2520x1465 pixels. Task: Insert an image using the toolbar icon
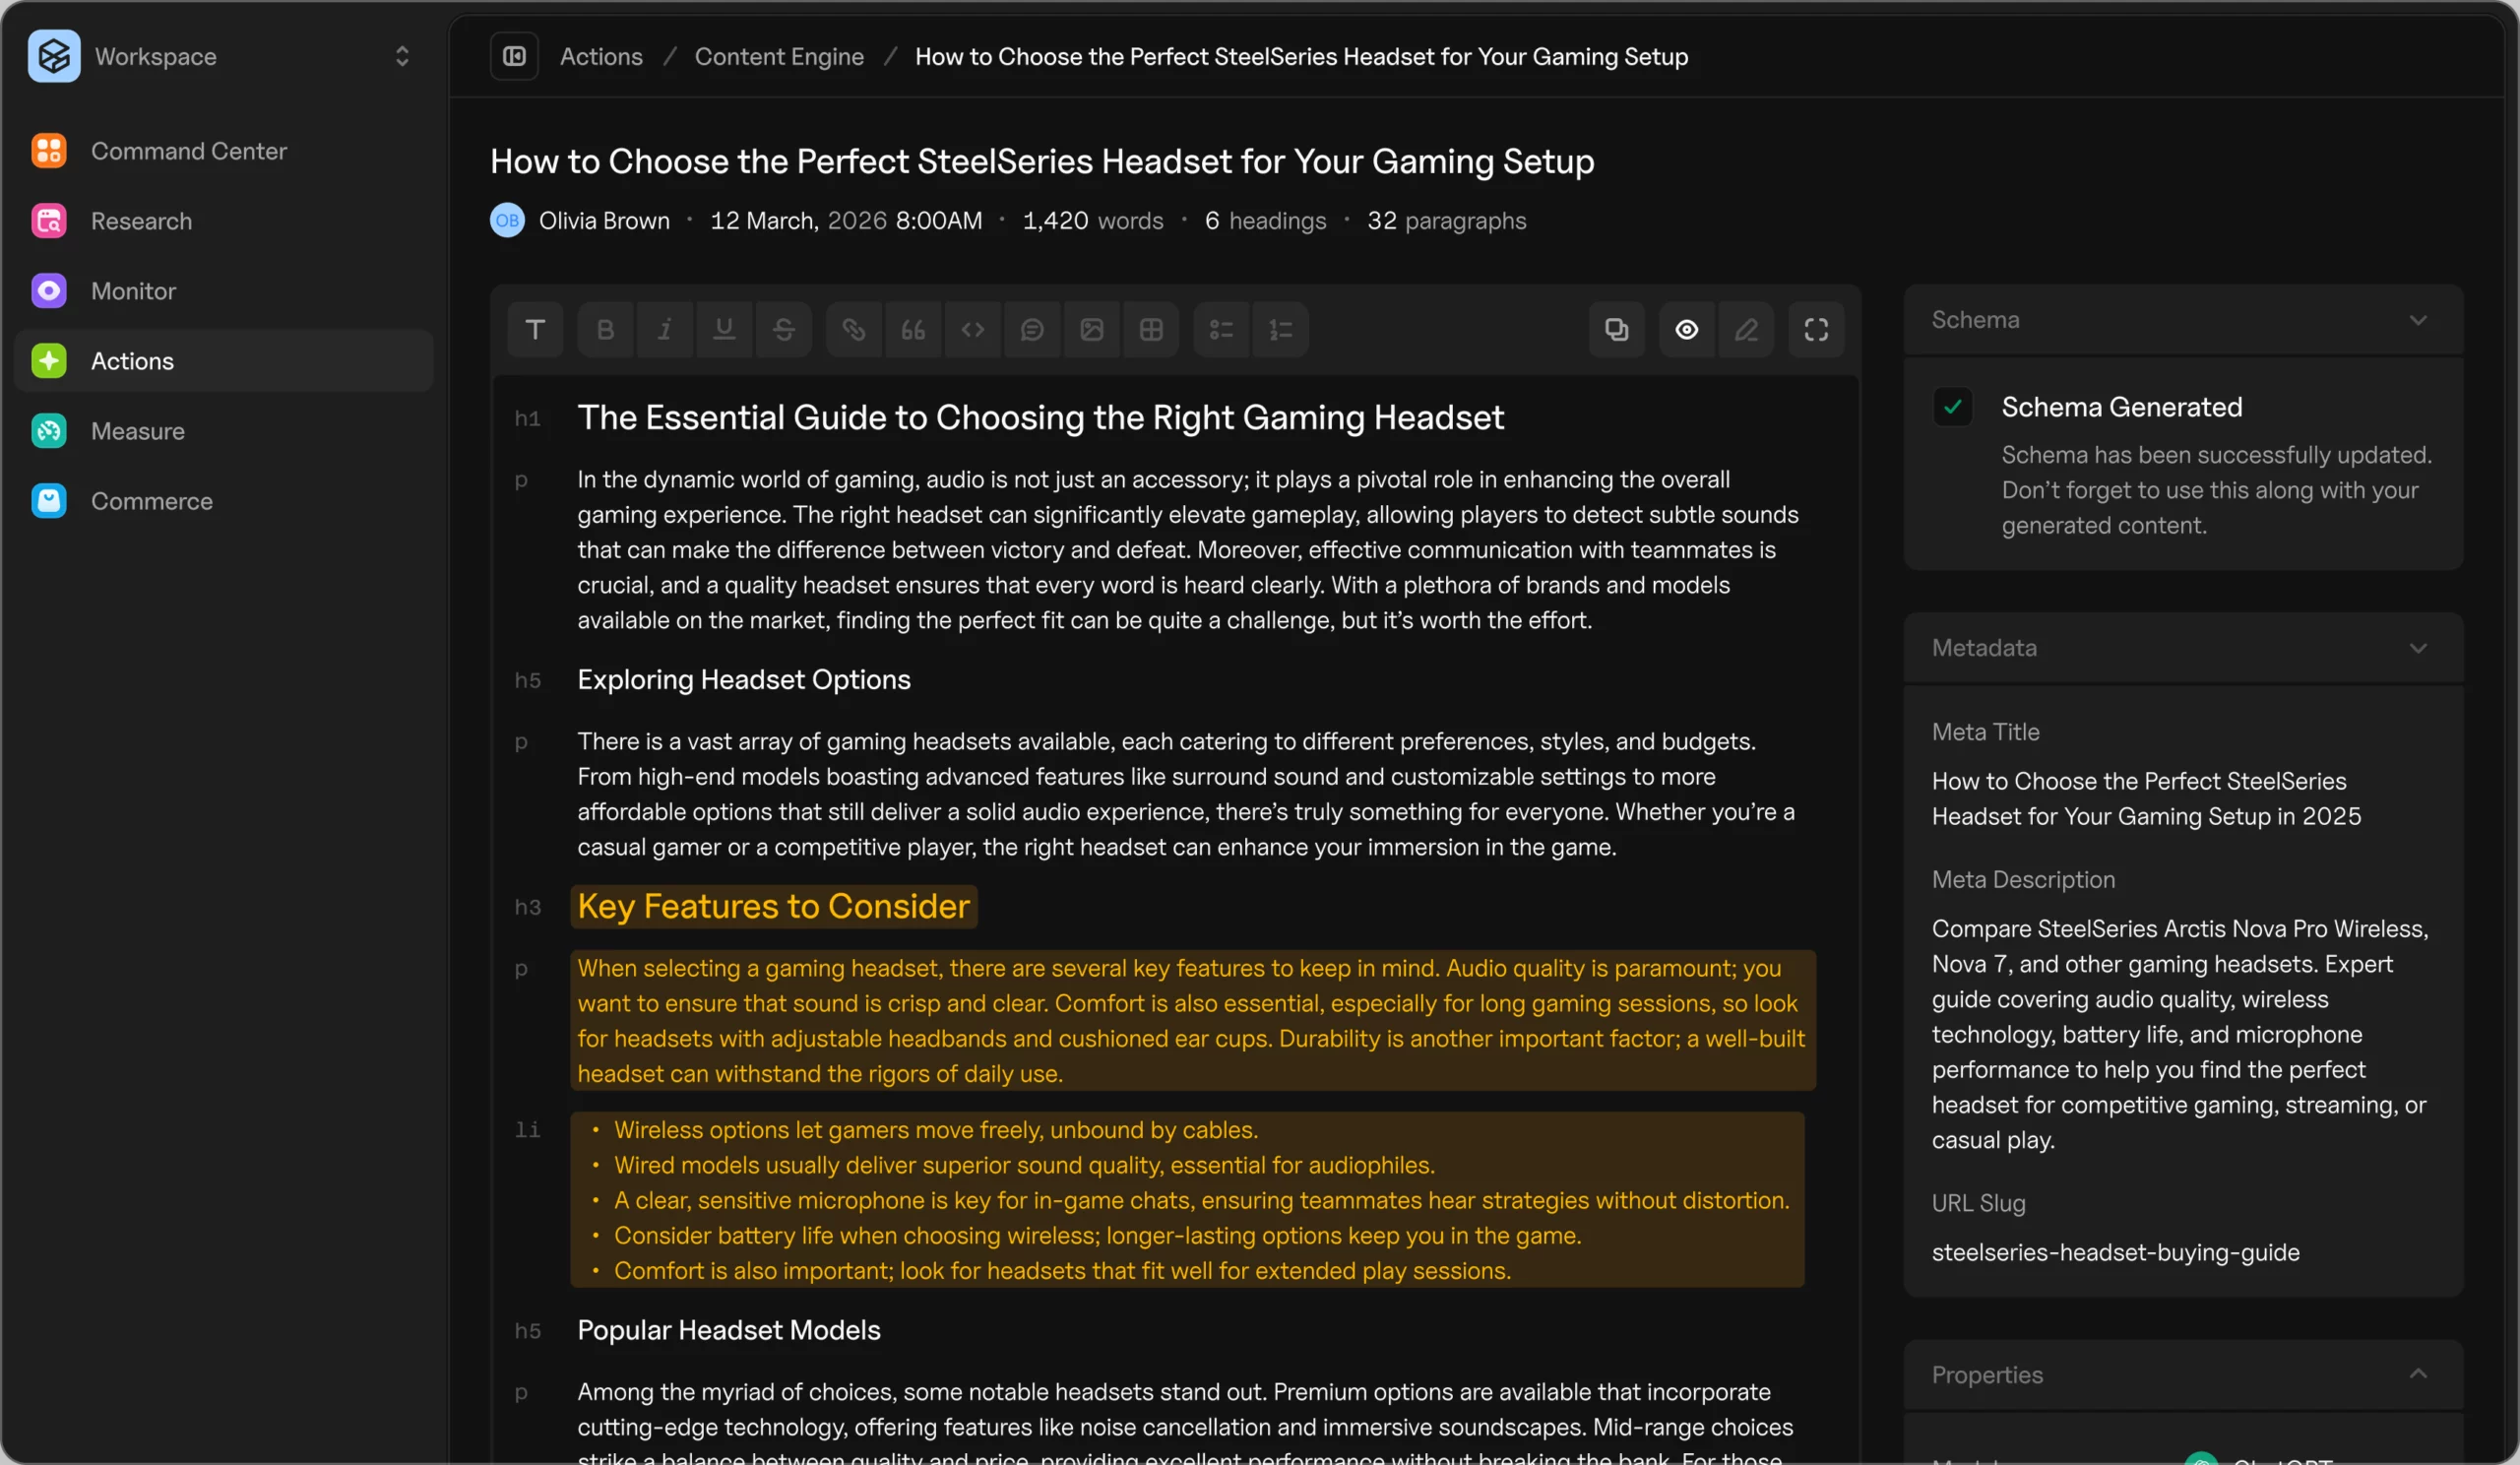(x=1092, y=330)
